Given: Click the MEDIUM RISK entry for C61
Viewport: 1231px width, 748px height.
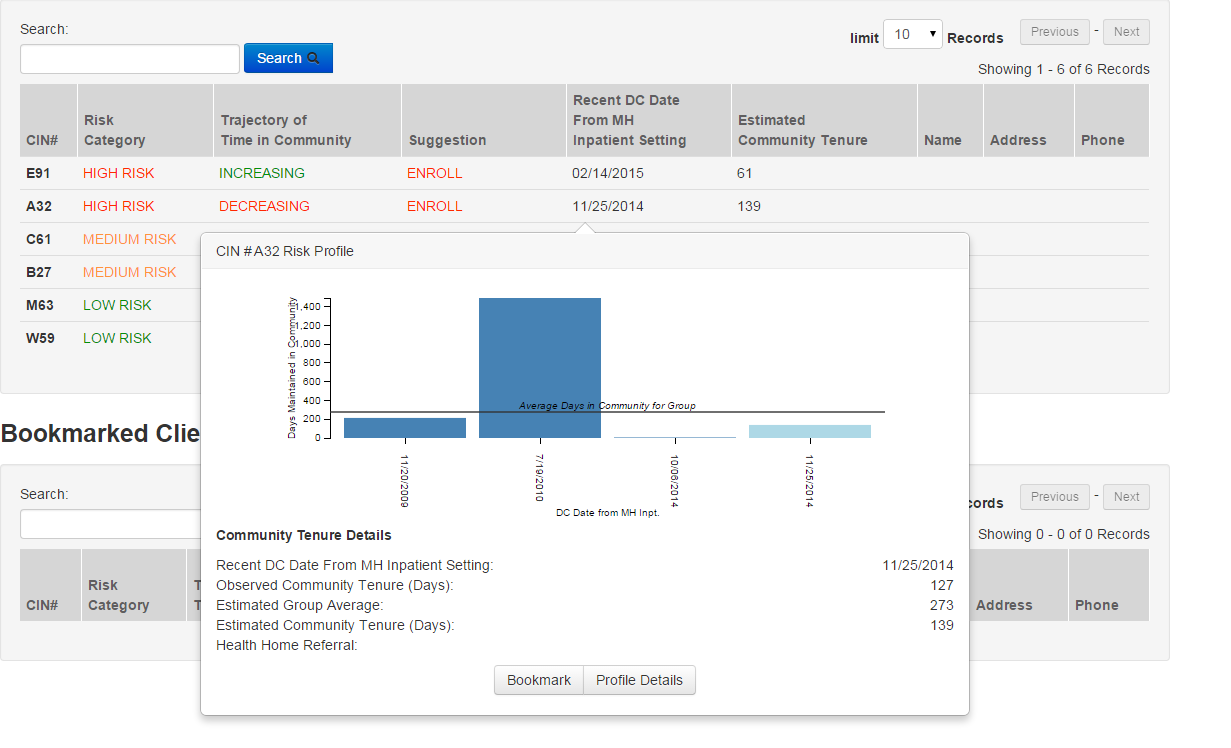Looking at the screenshot, I should click(128, 239).
